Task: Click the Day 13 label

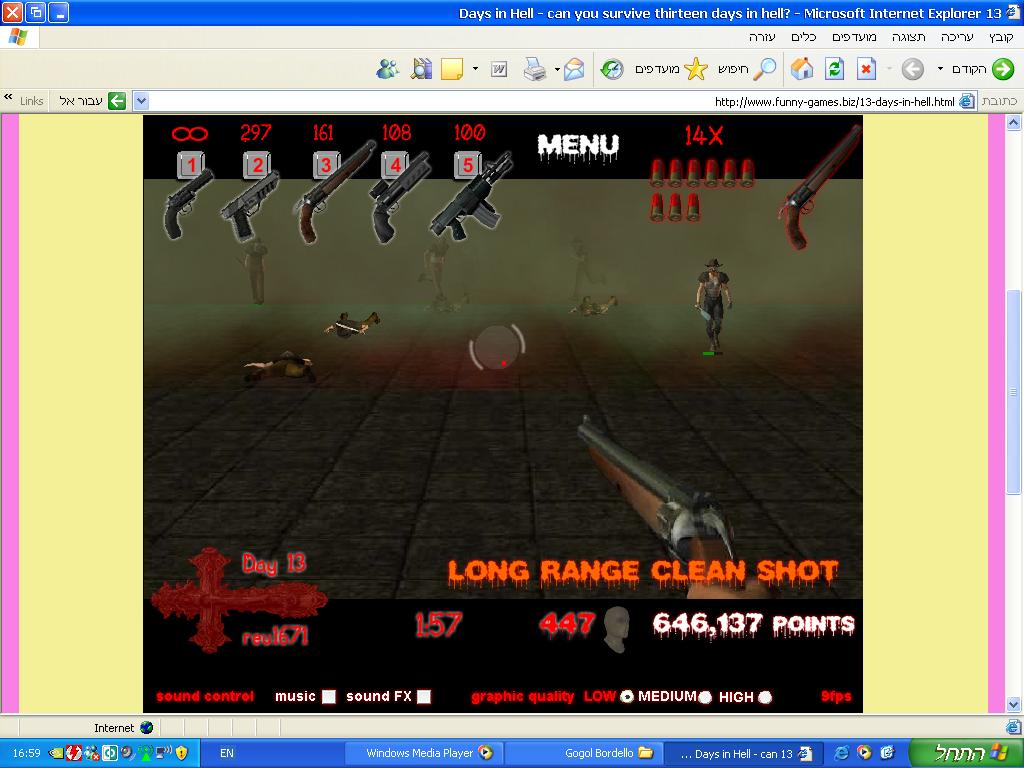Action: click(x=274, y=564)
